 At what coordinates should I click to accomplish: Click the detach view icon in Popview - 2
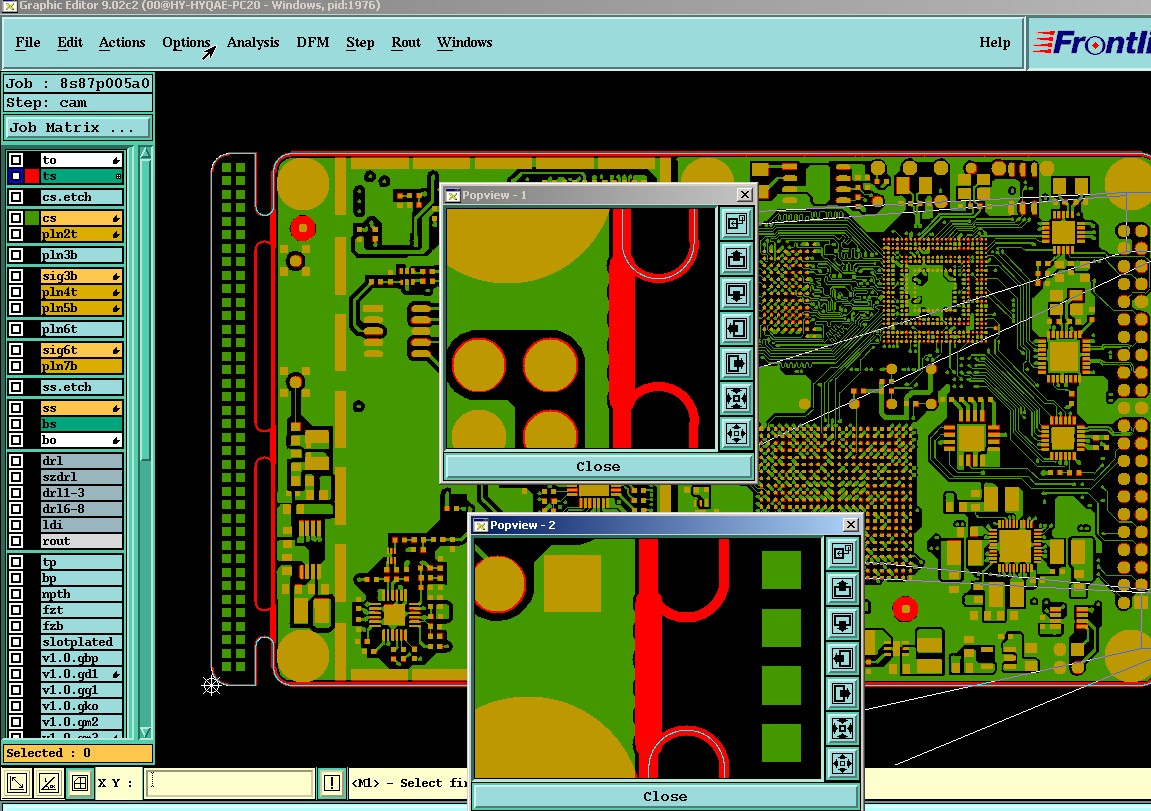842,553
